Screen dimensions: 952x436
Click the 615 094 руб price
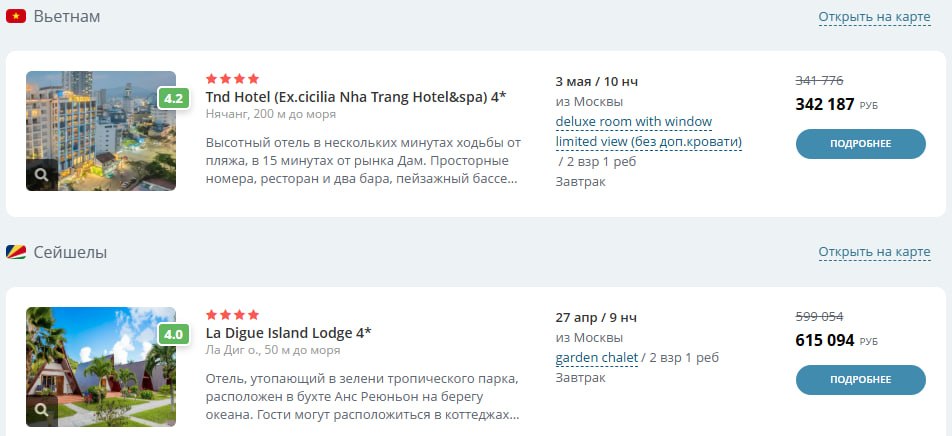click(x=825, y=340)
